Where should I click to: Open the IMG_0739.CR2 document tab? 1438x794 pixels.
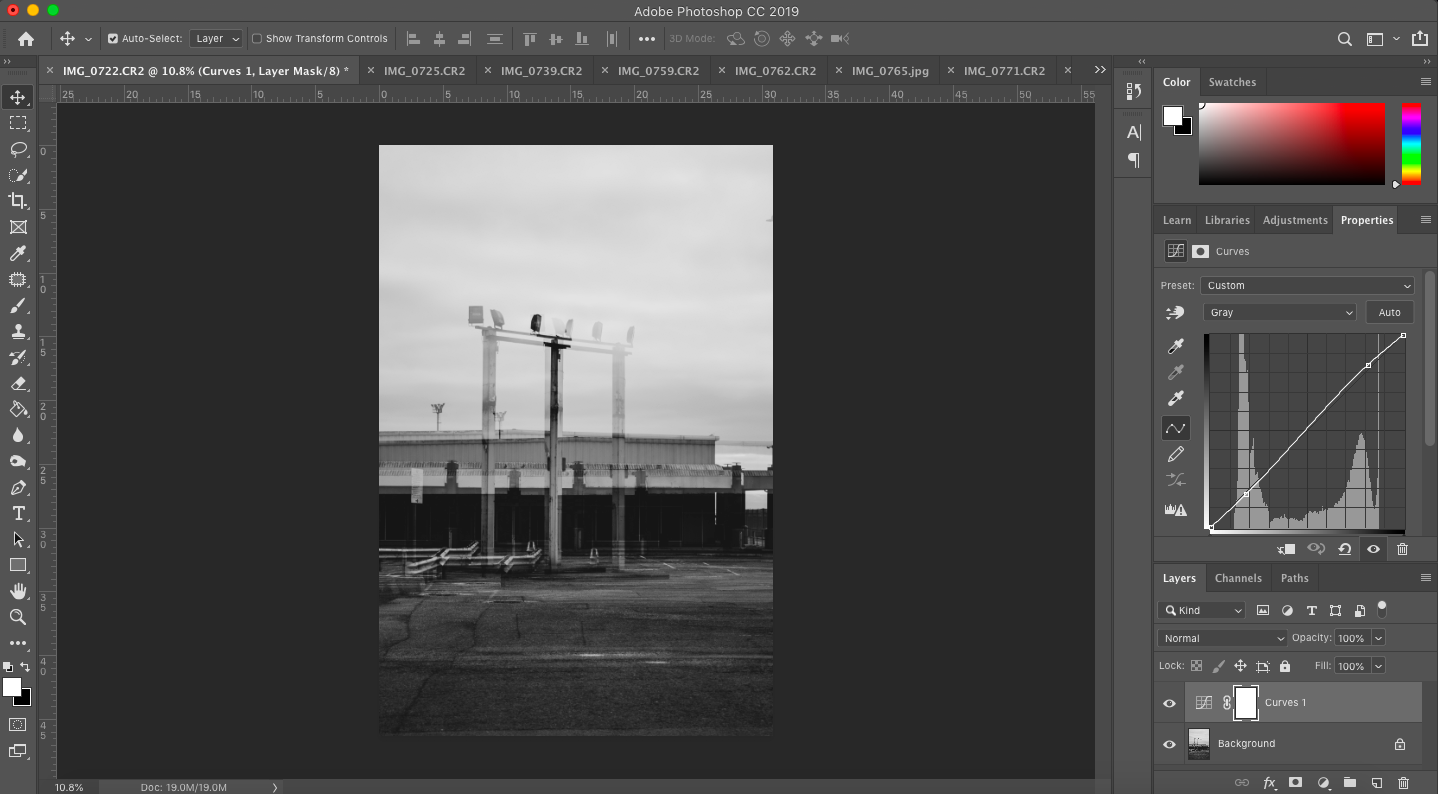(541, 71)
